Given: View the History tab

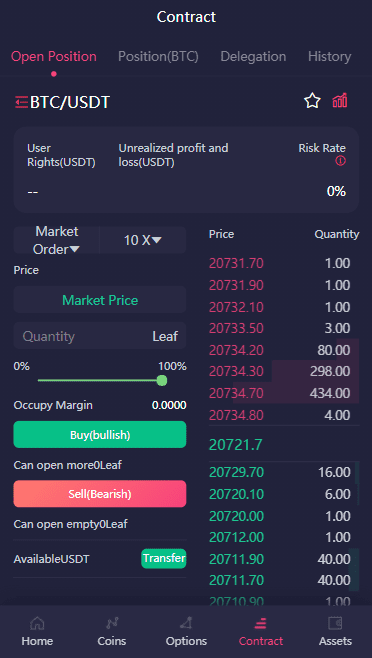Looking at the screenshot, I should [330, 56].
